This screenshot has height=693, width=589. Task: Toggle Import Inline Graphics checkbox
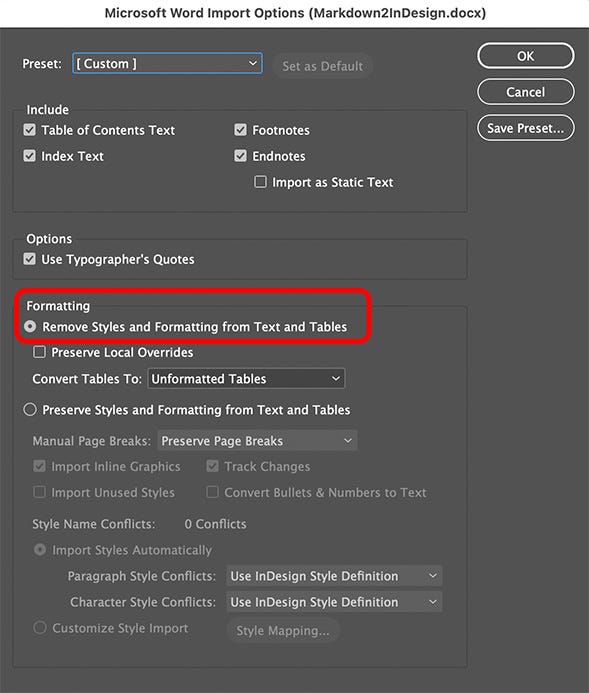[x=39, y=466]
